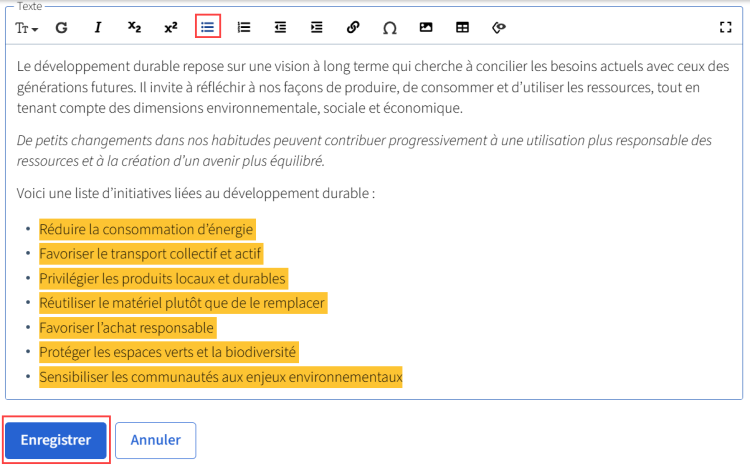Click the italic paragraph starting "De petits changements"
750x469 pixels.
click(364, 151)
